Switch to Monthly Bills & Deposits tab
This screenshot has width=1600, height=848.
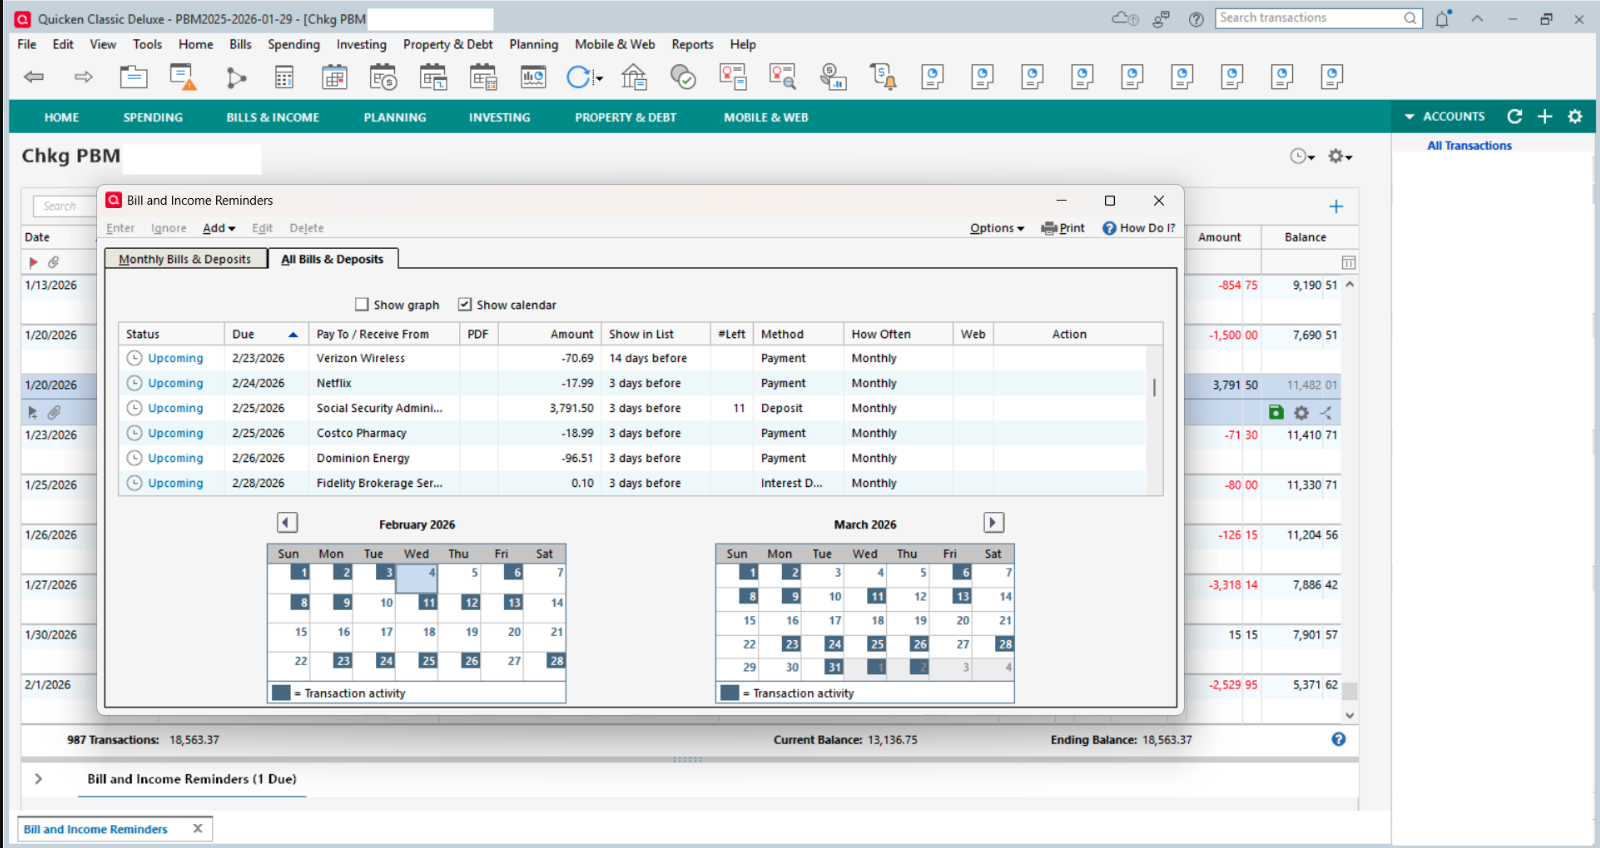pos(185,259)
